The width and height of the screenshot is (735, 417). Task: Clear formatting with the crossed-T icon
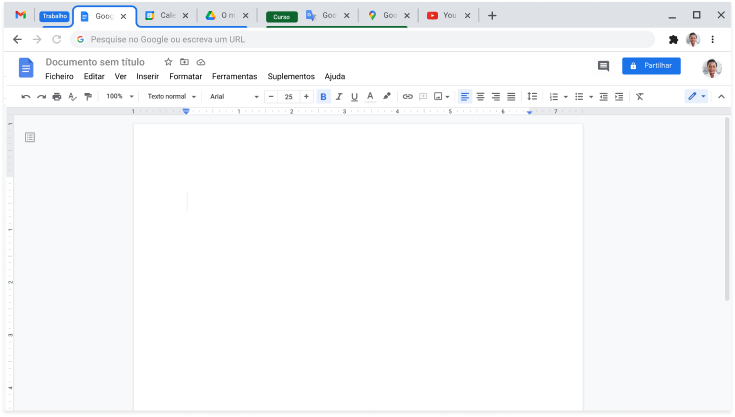639,97
